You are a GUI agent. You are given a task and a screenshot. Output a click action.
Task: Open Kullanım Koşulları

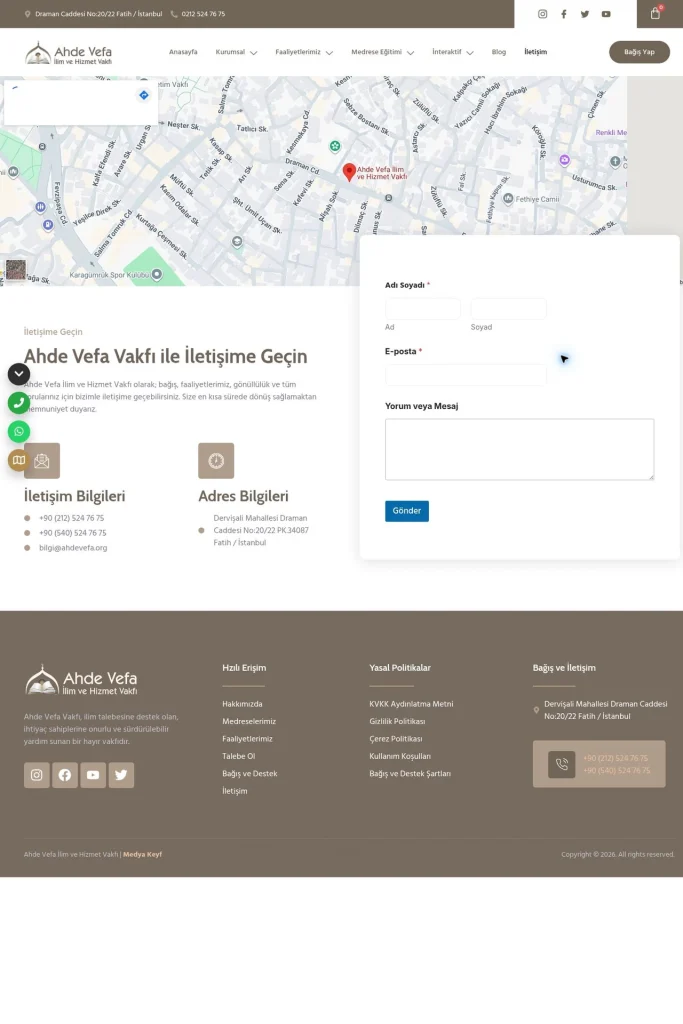click(x=400, y=756)
